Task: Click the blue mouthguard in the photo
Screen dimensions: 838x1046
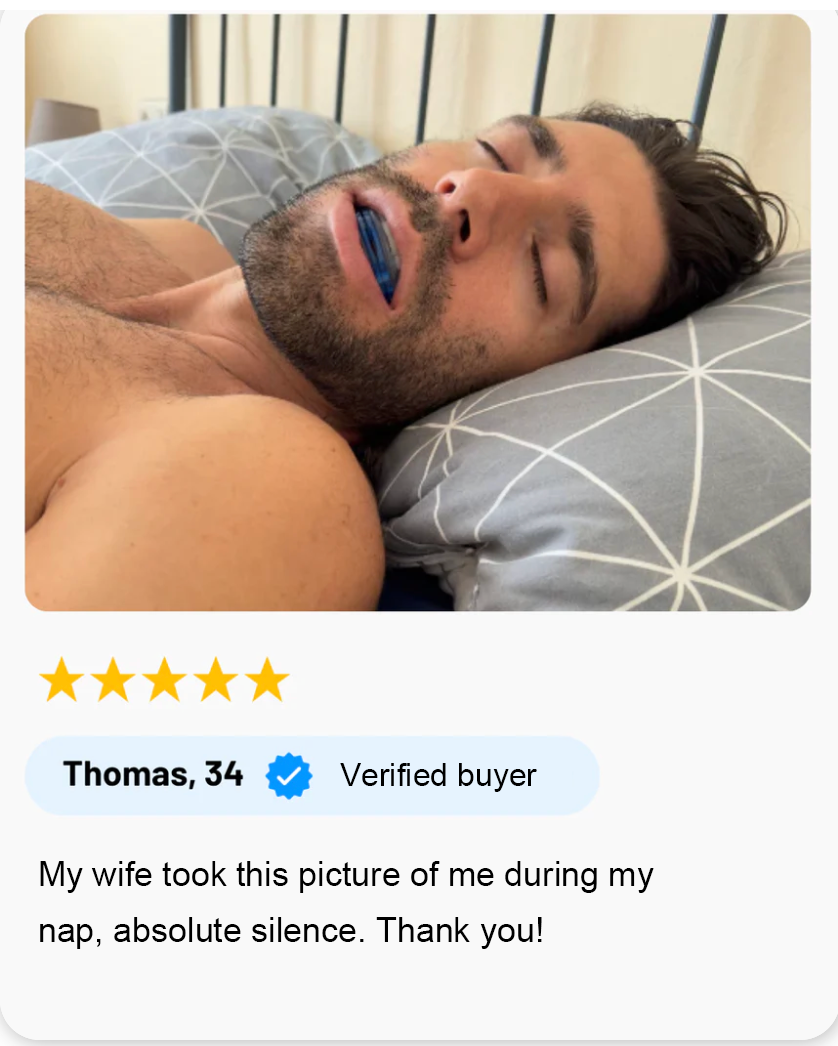Action: pos(378,253)
